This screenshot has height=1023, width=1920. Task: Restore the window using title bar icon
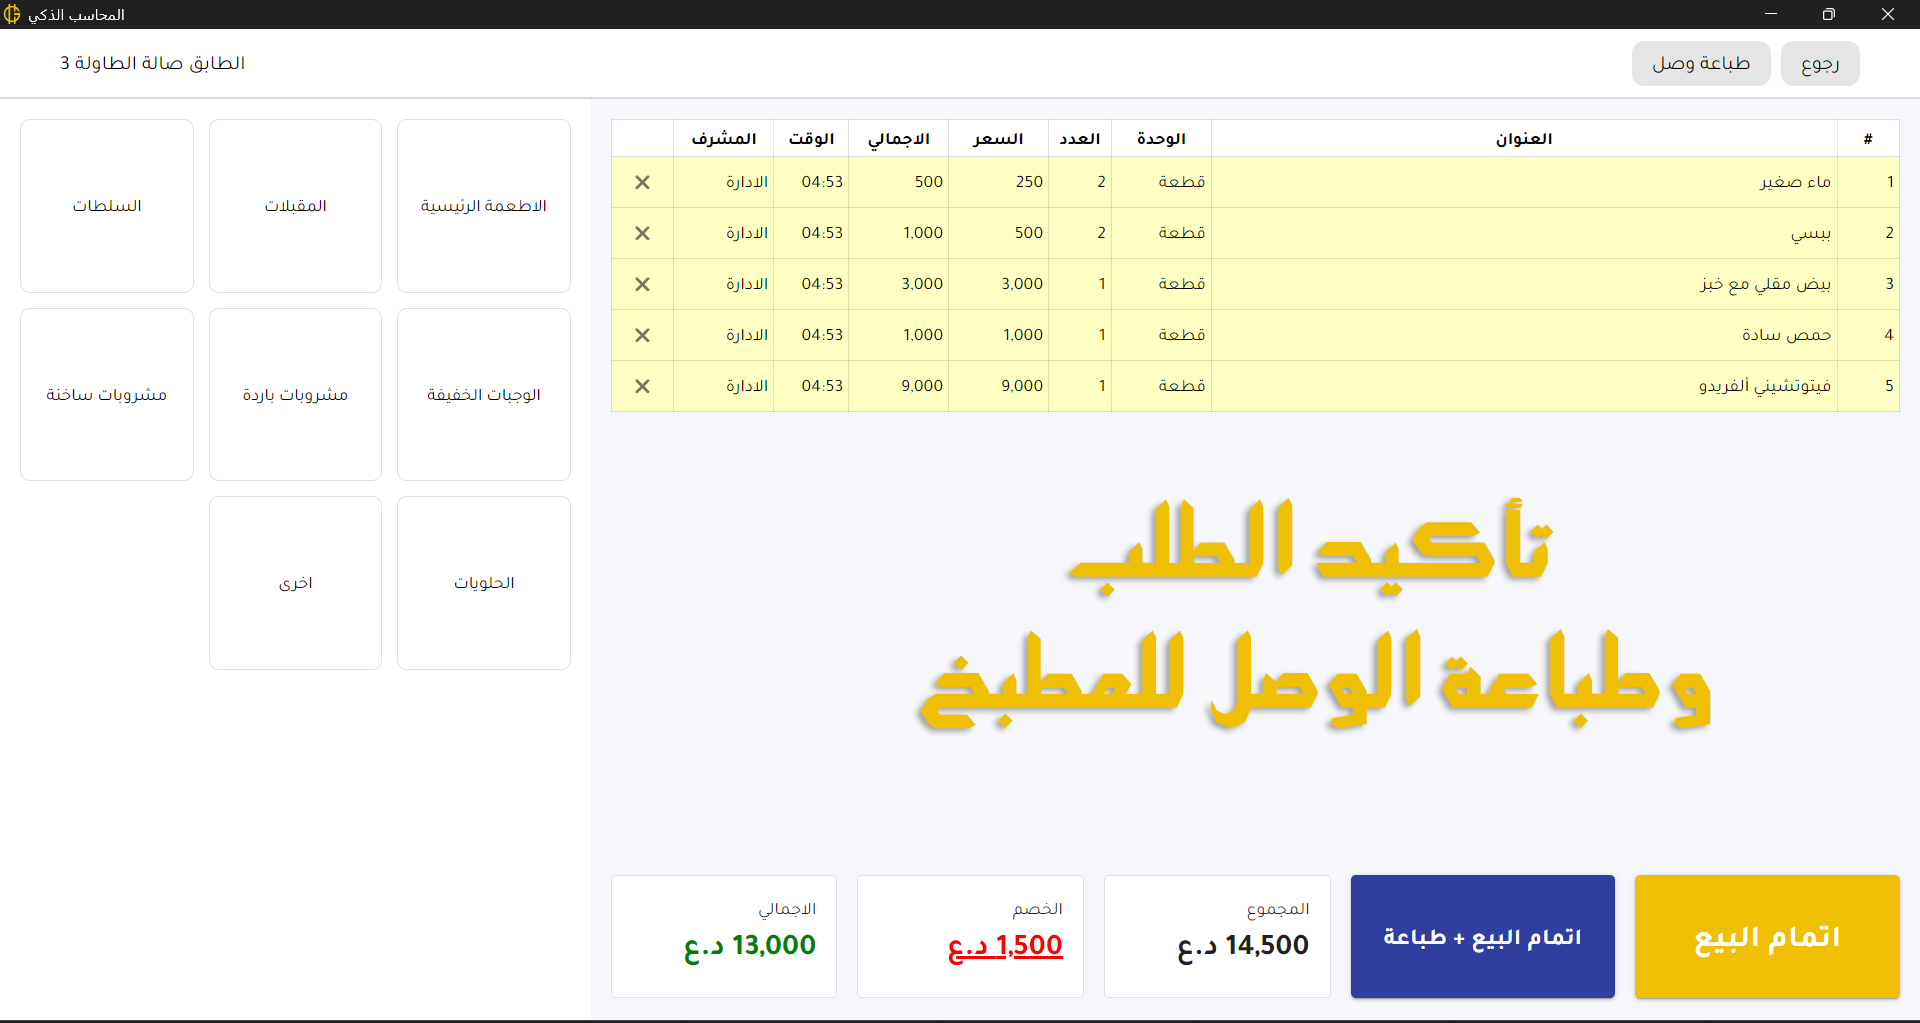[1828, 14]
